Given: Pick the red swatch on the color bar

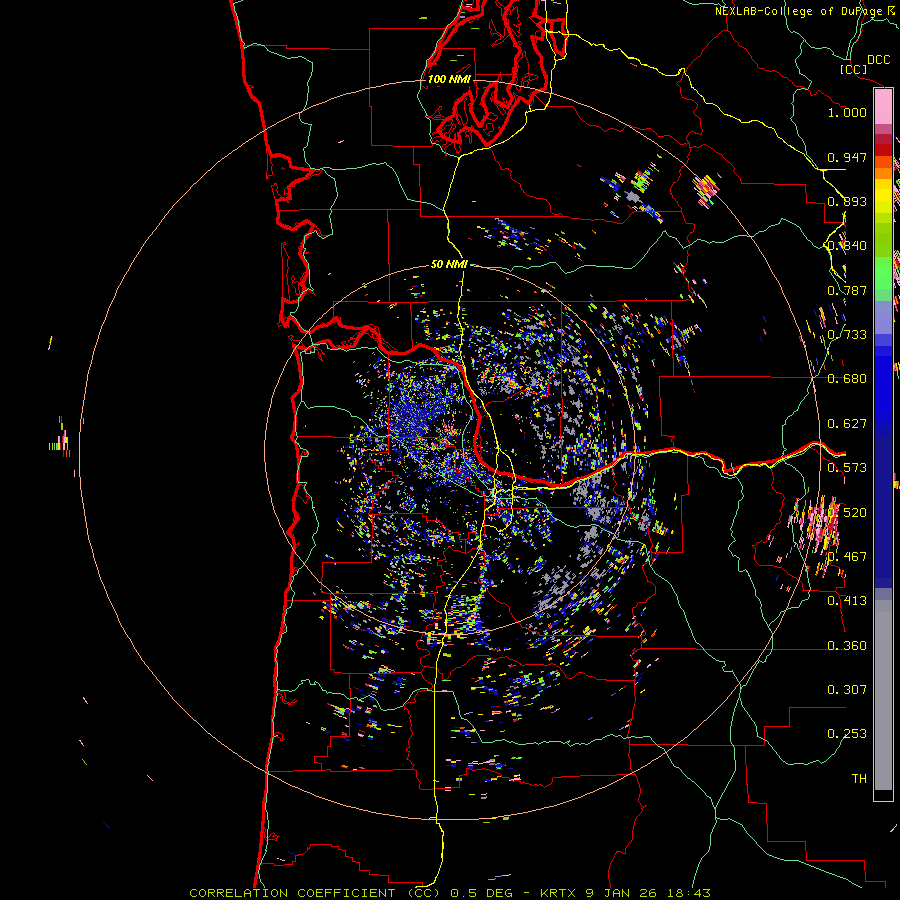Looking at the screenshot, I should point(883,150).
